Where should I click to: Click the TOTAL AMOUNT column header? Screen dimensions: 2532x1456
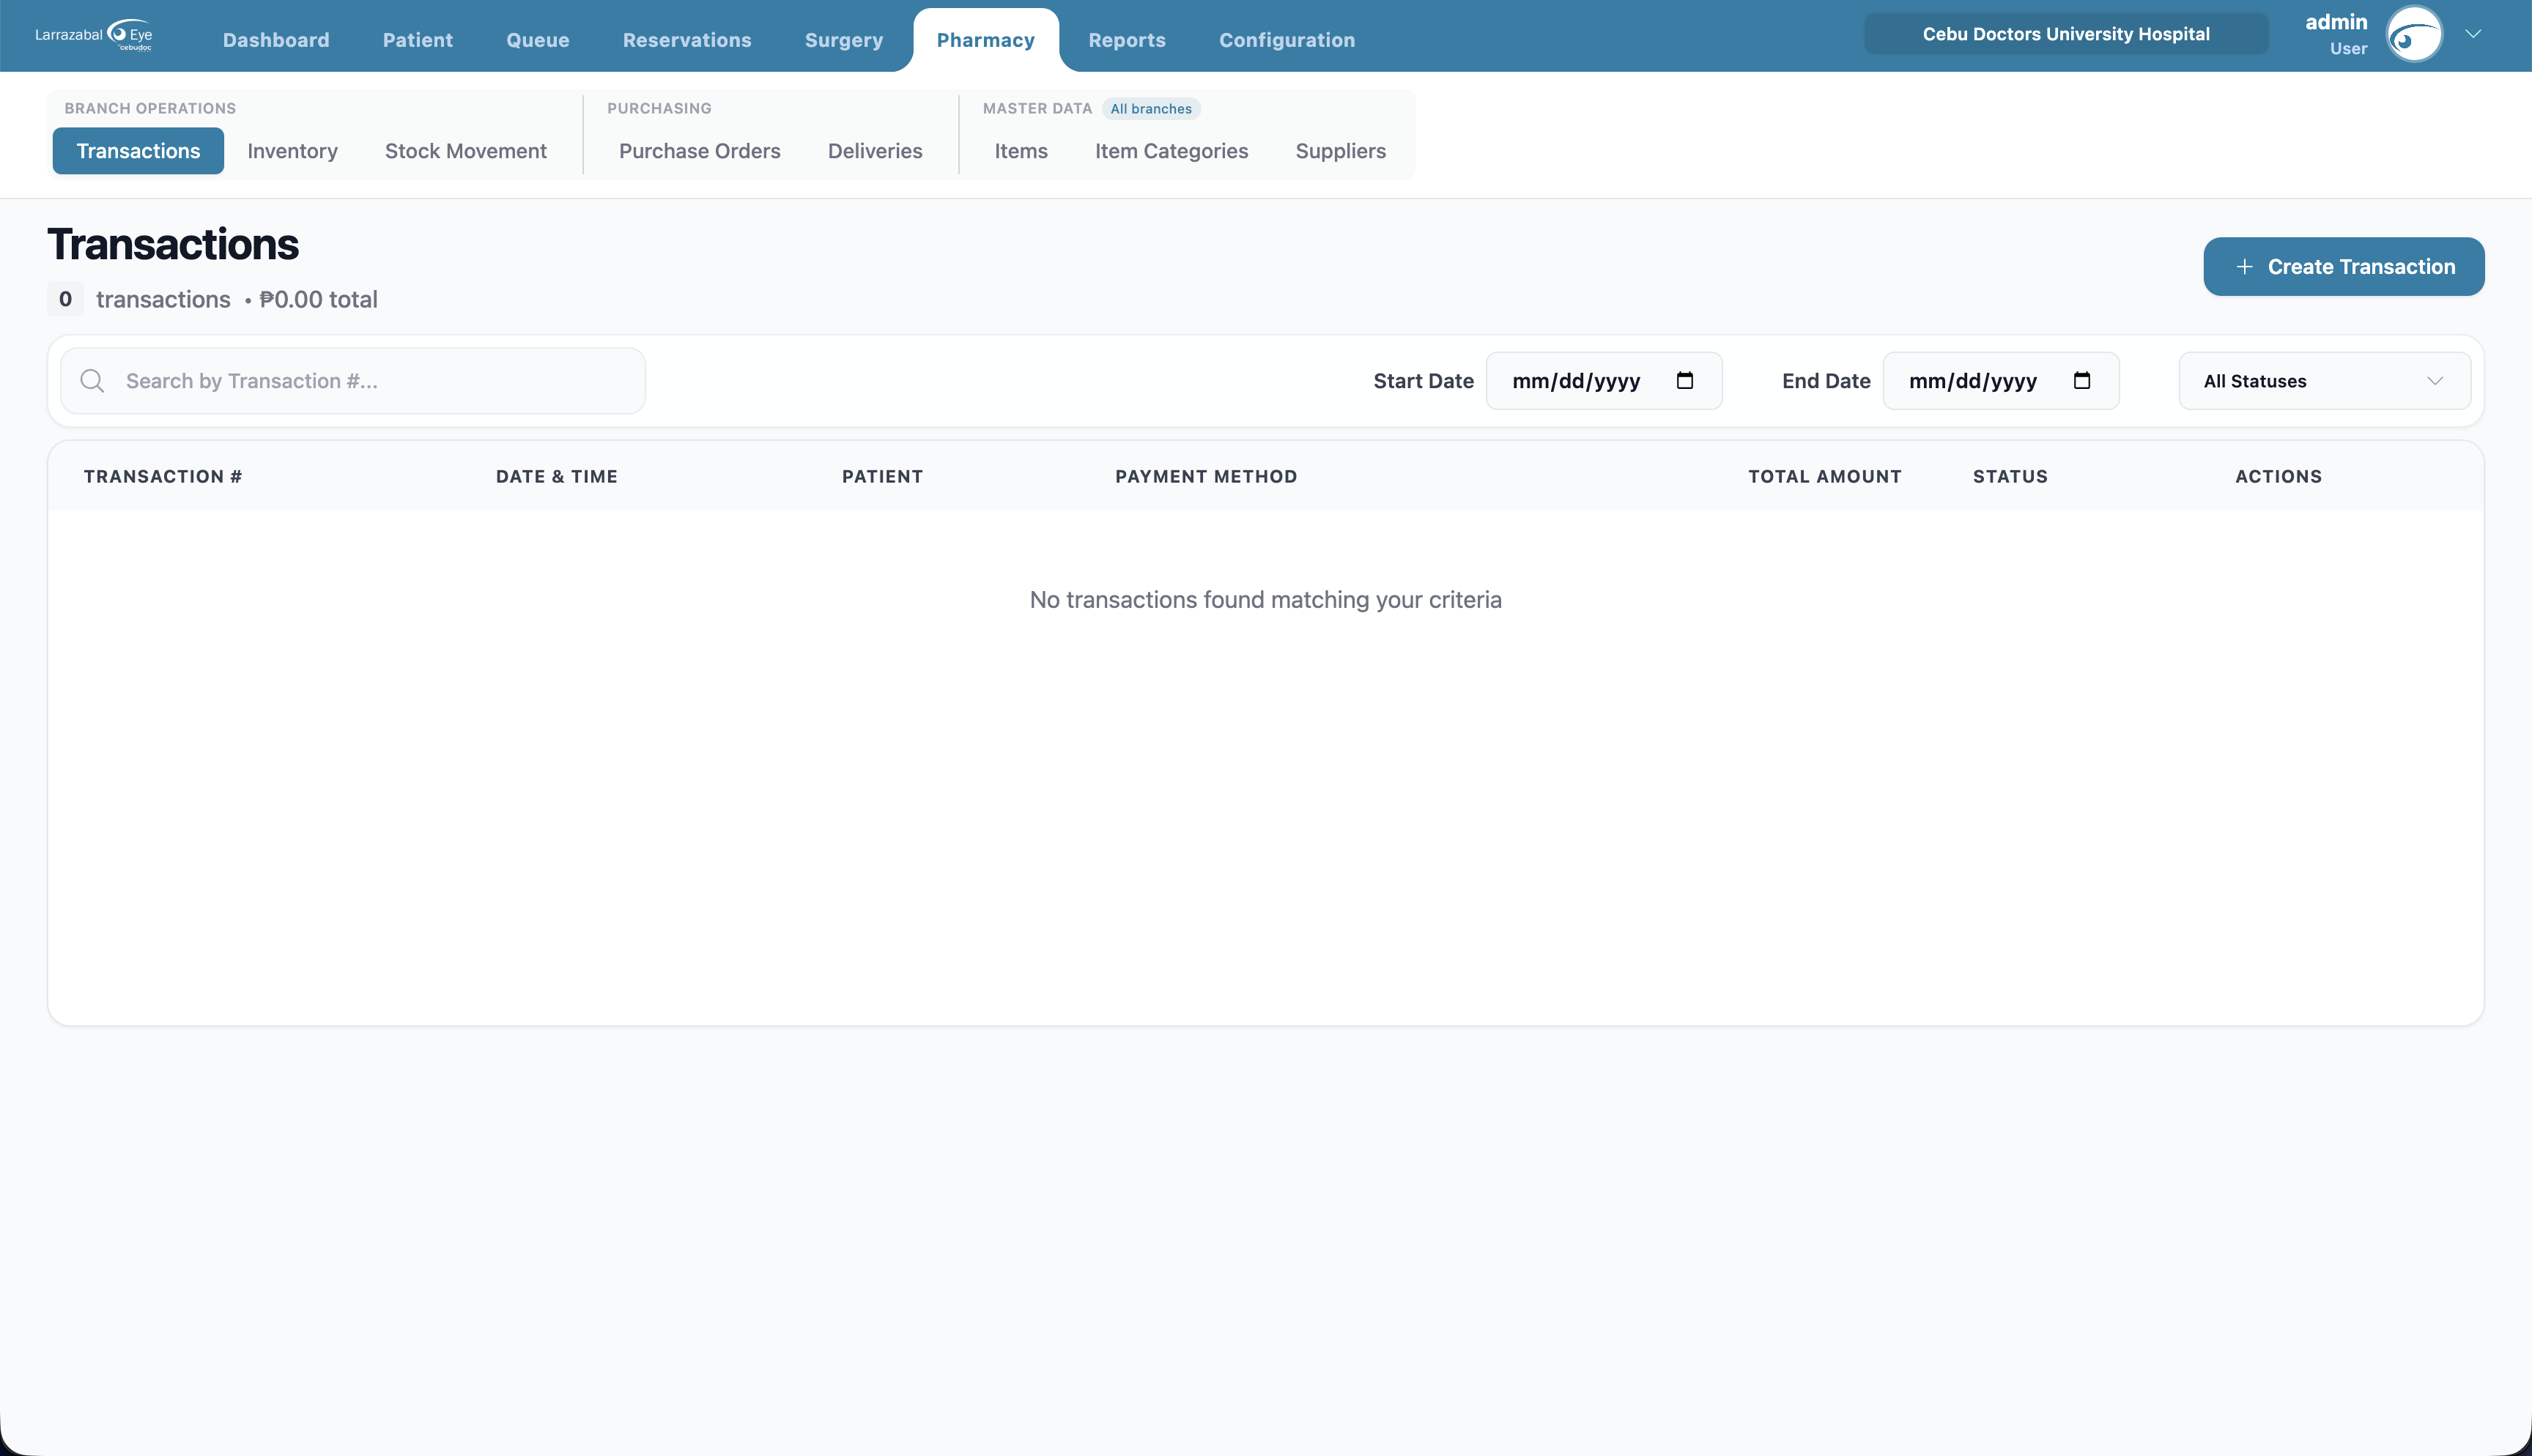[1825, 477]
